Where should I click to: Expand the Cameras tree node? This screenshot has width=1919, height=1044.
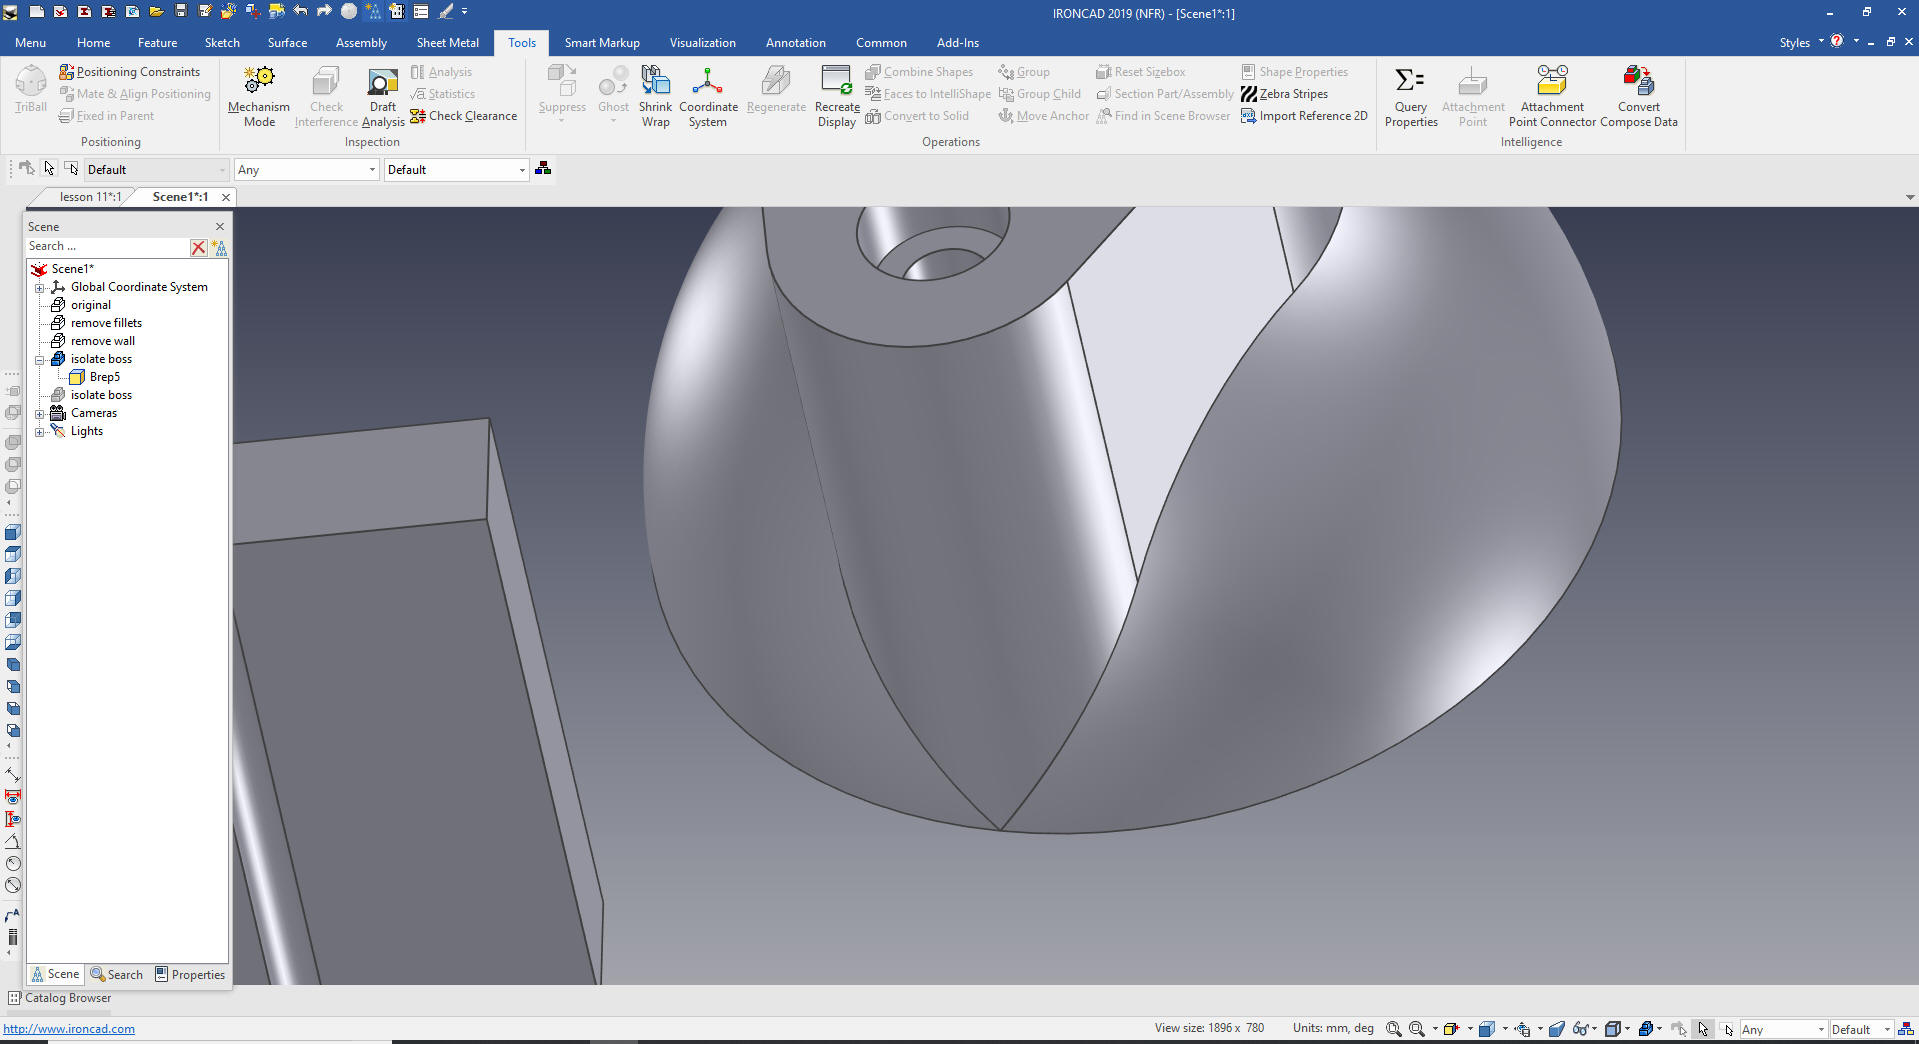pyautogui.click(x=40, y=414)
